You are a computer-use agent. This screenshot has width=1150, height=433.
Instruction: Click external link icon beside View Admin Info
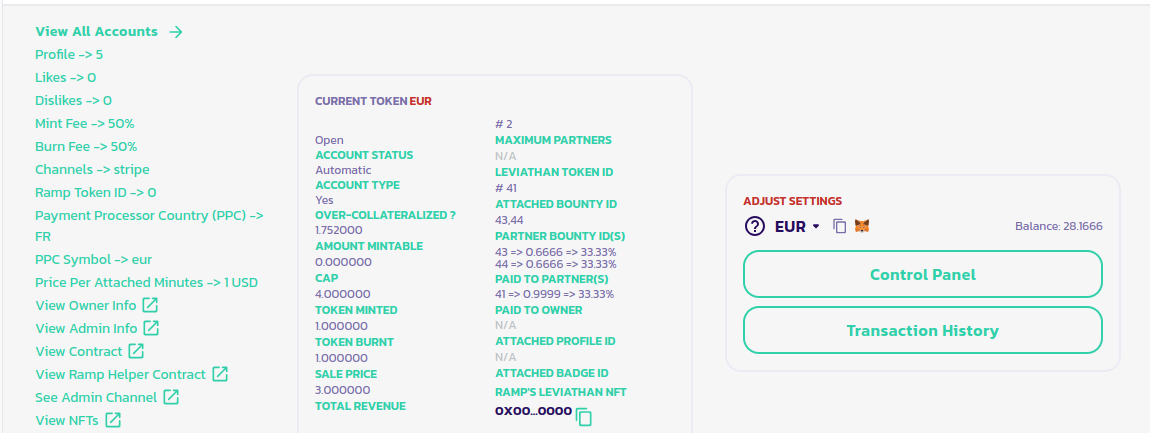[151, 328]
